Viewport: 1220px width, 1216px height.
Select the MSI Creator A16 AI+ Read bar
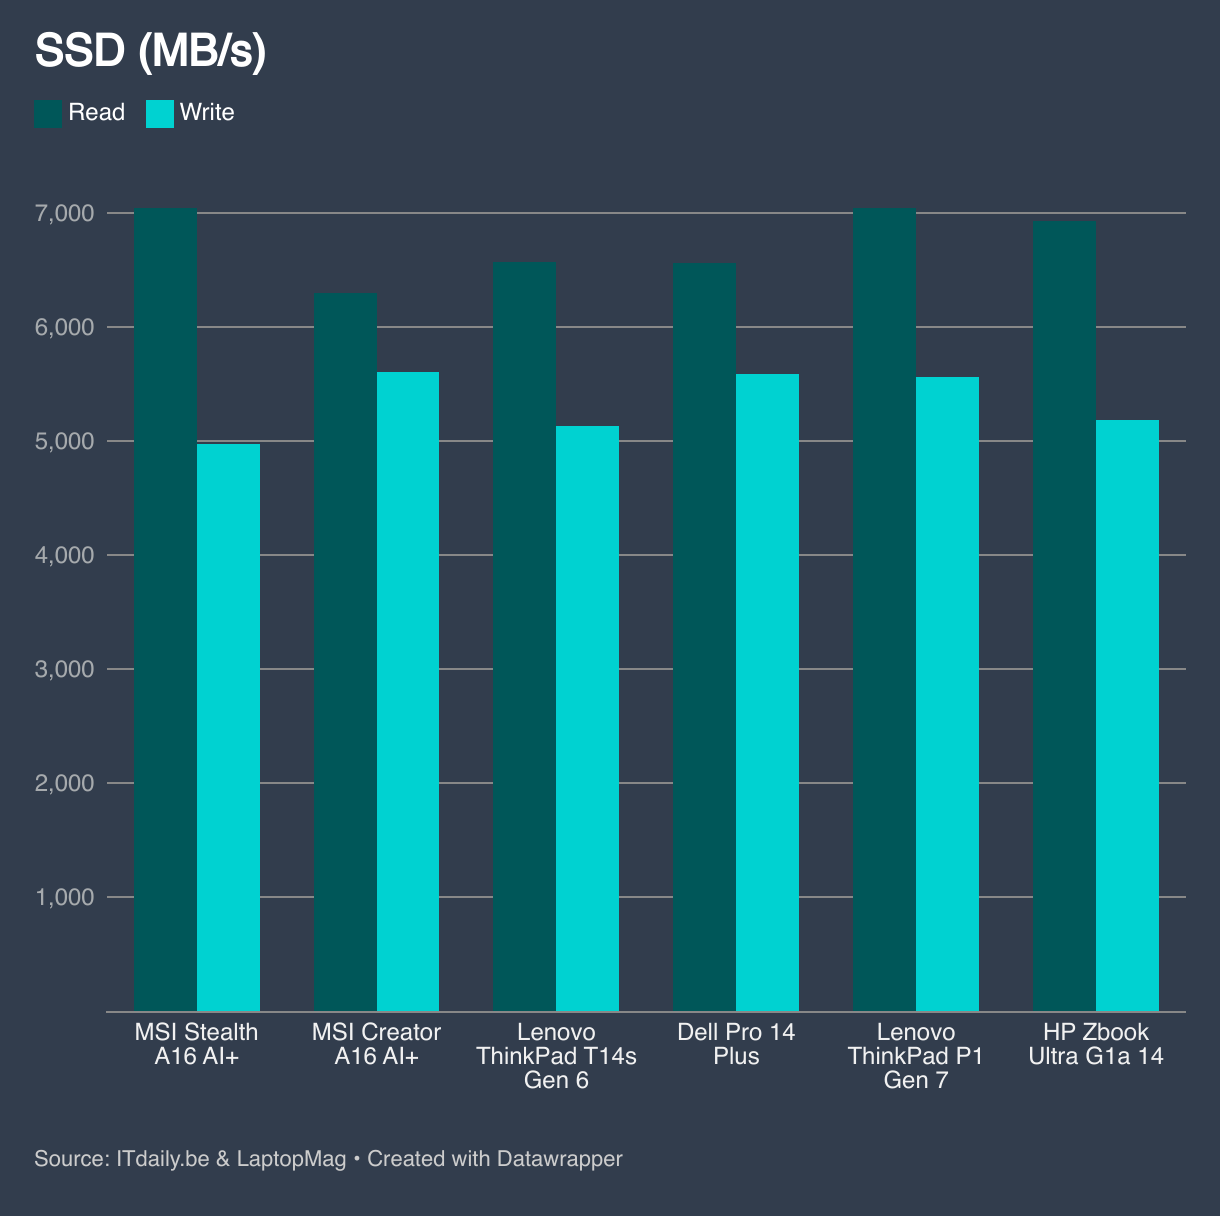tap(345, 652)
